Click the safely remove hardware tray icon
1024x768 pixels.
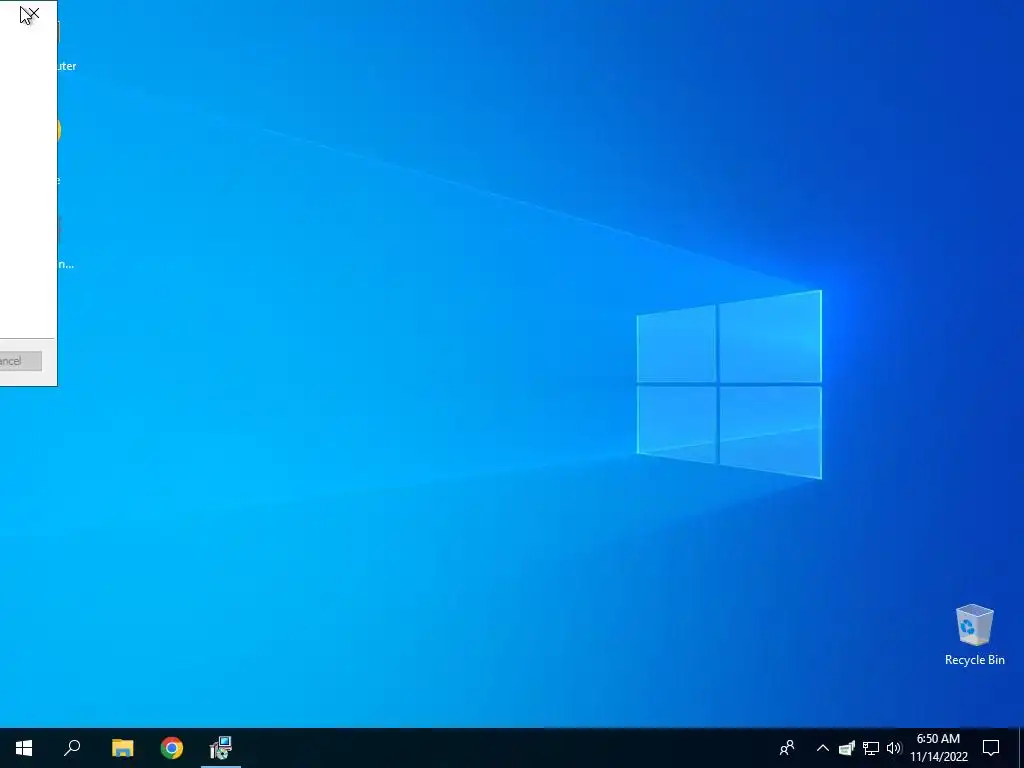tap(847, 748)
